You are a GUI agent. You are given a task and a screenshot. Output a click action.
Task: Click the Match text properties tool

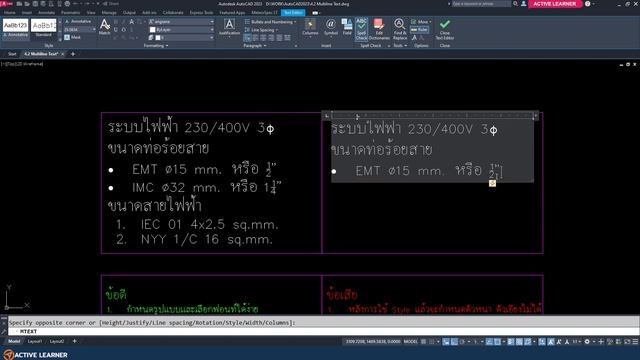click(104, 27)
